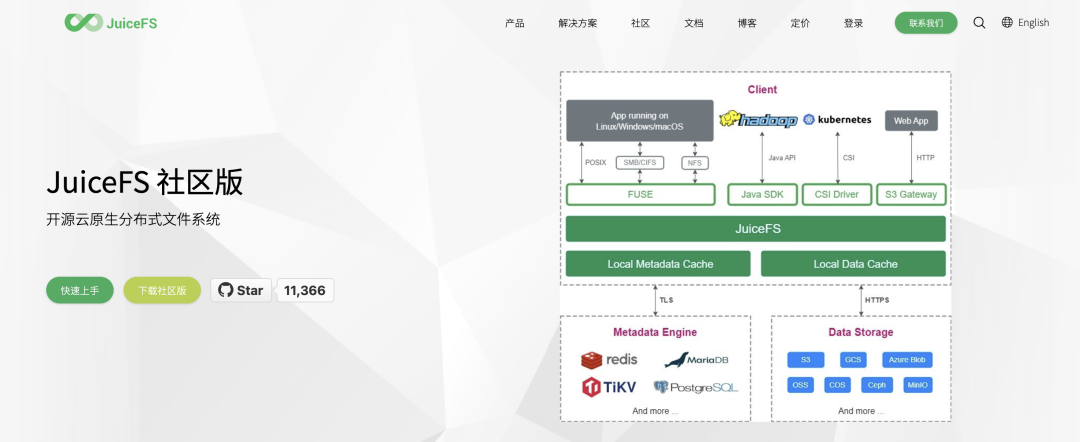Click the GCS storage box

click(853, 359)
